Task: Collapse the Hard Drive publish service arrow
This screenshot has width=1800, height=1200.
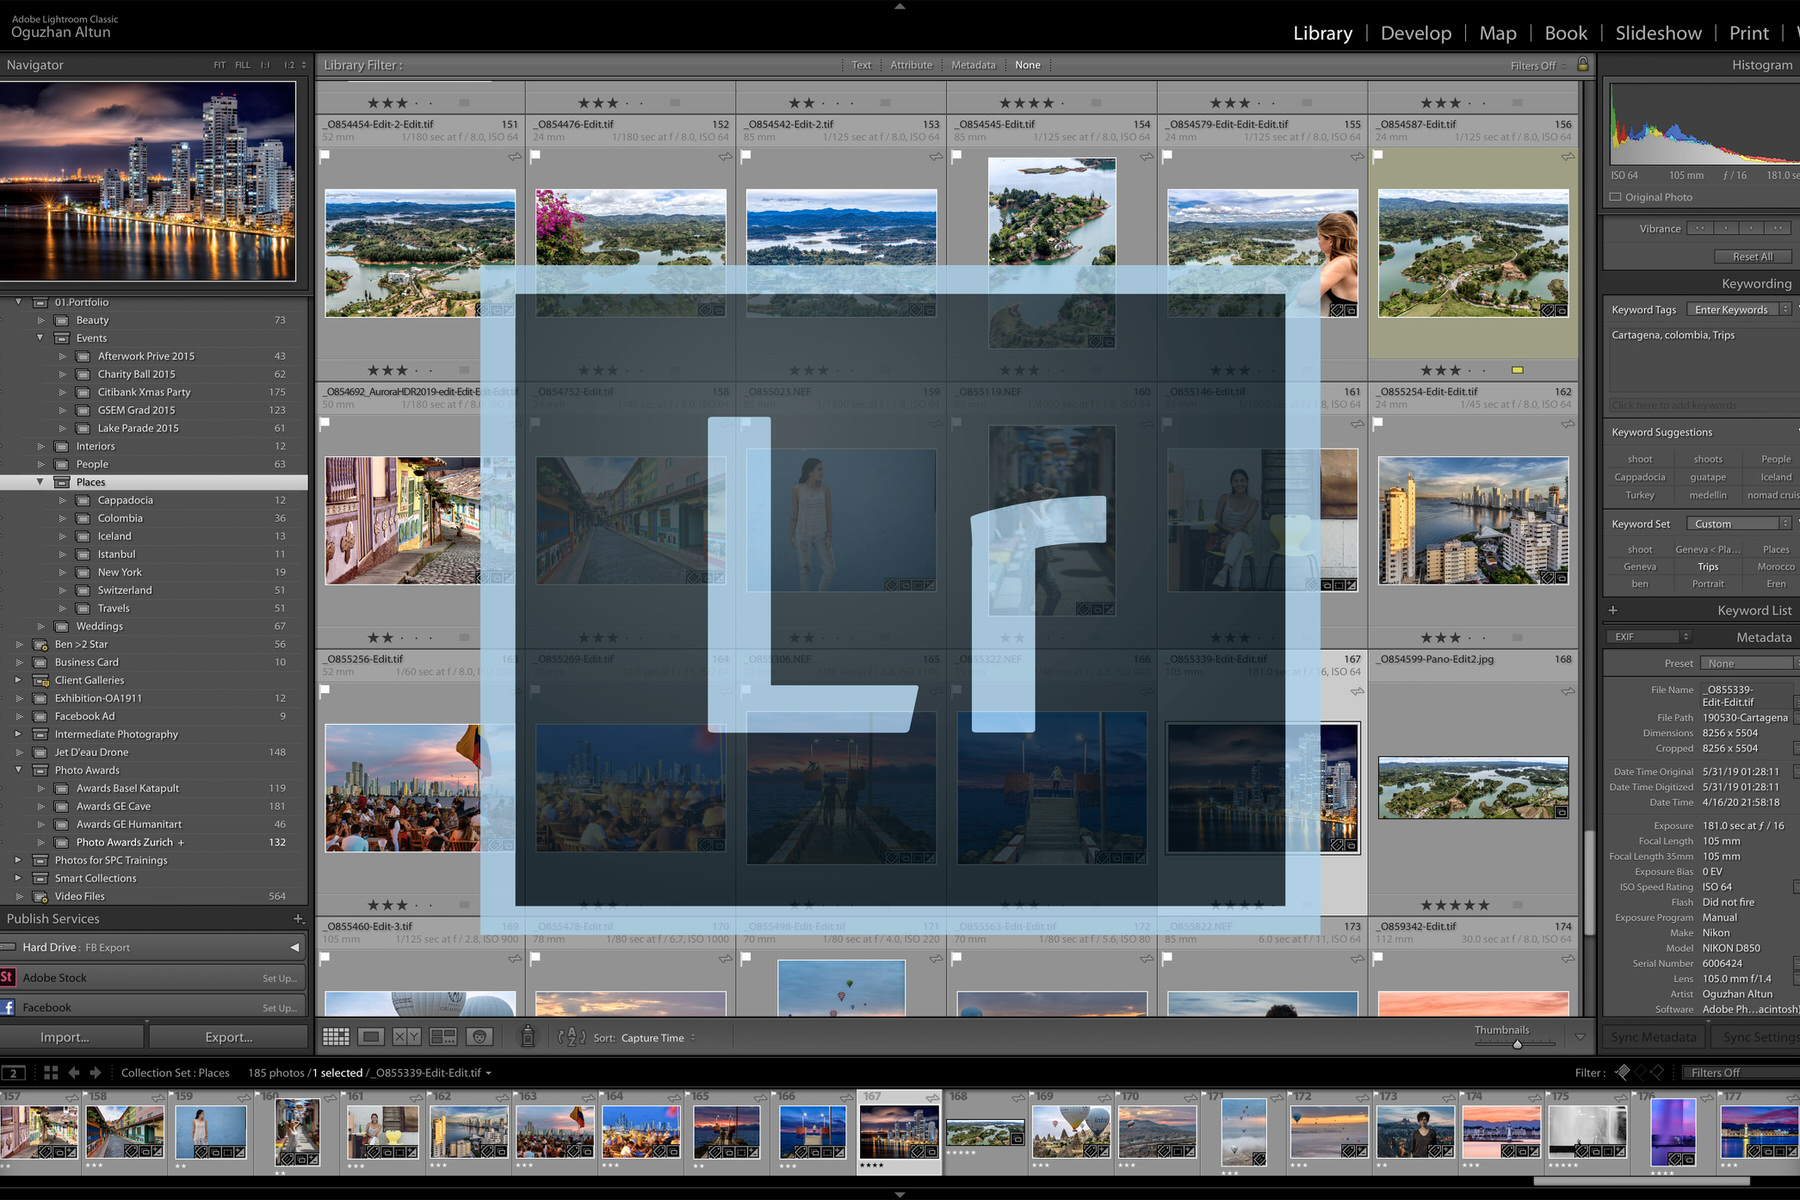Action: pyautogui.click(x=295, y=947)
